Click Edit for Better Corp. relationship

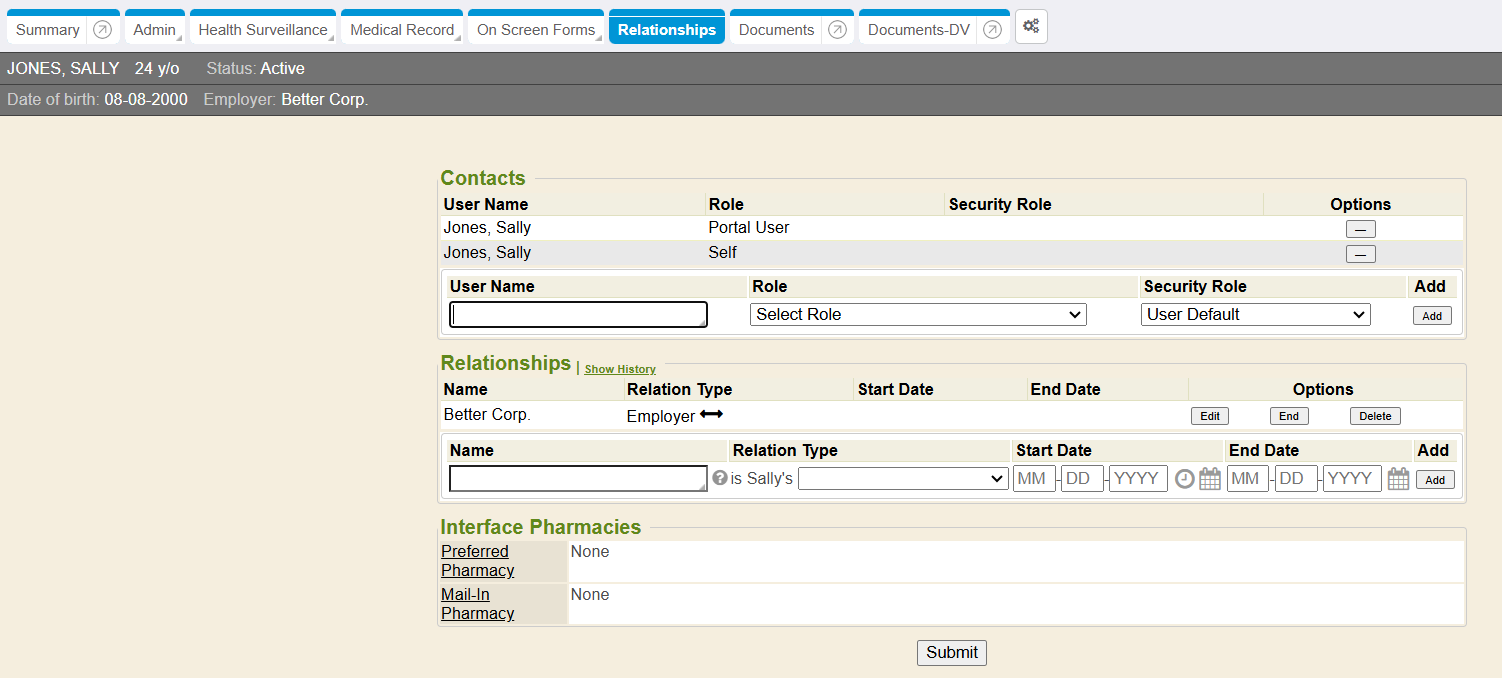pyautogui.click(x=1209, y=416)
